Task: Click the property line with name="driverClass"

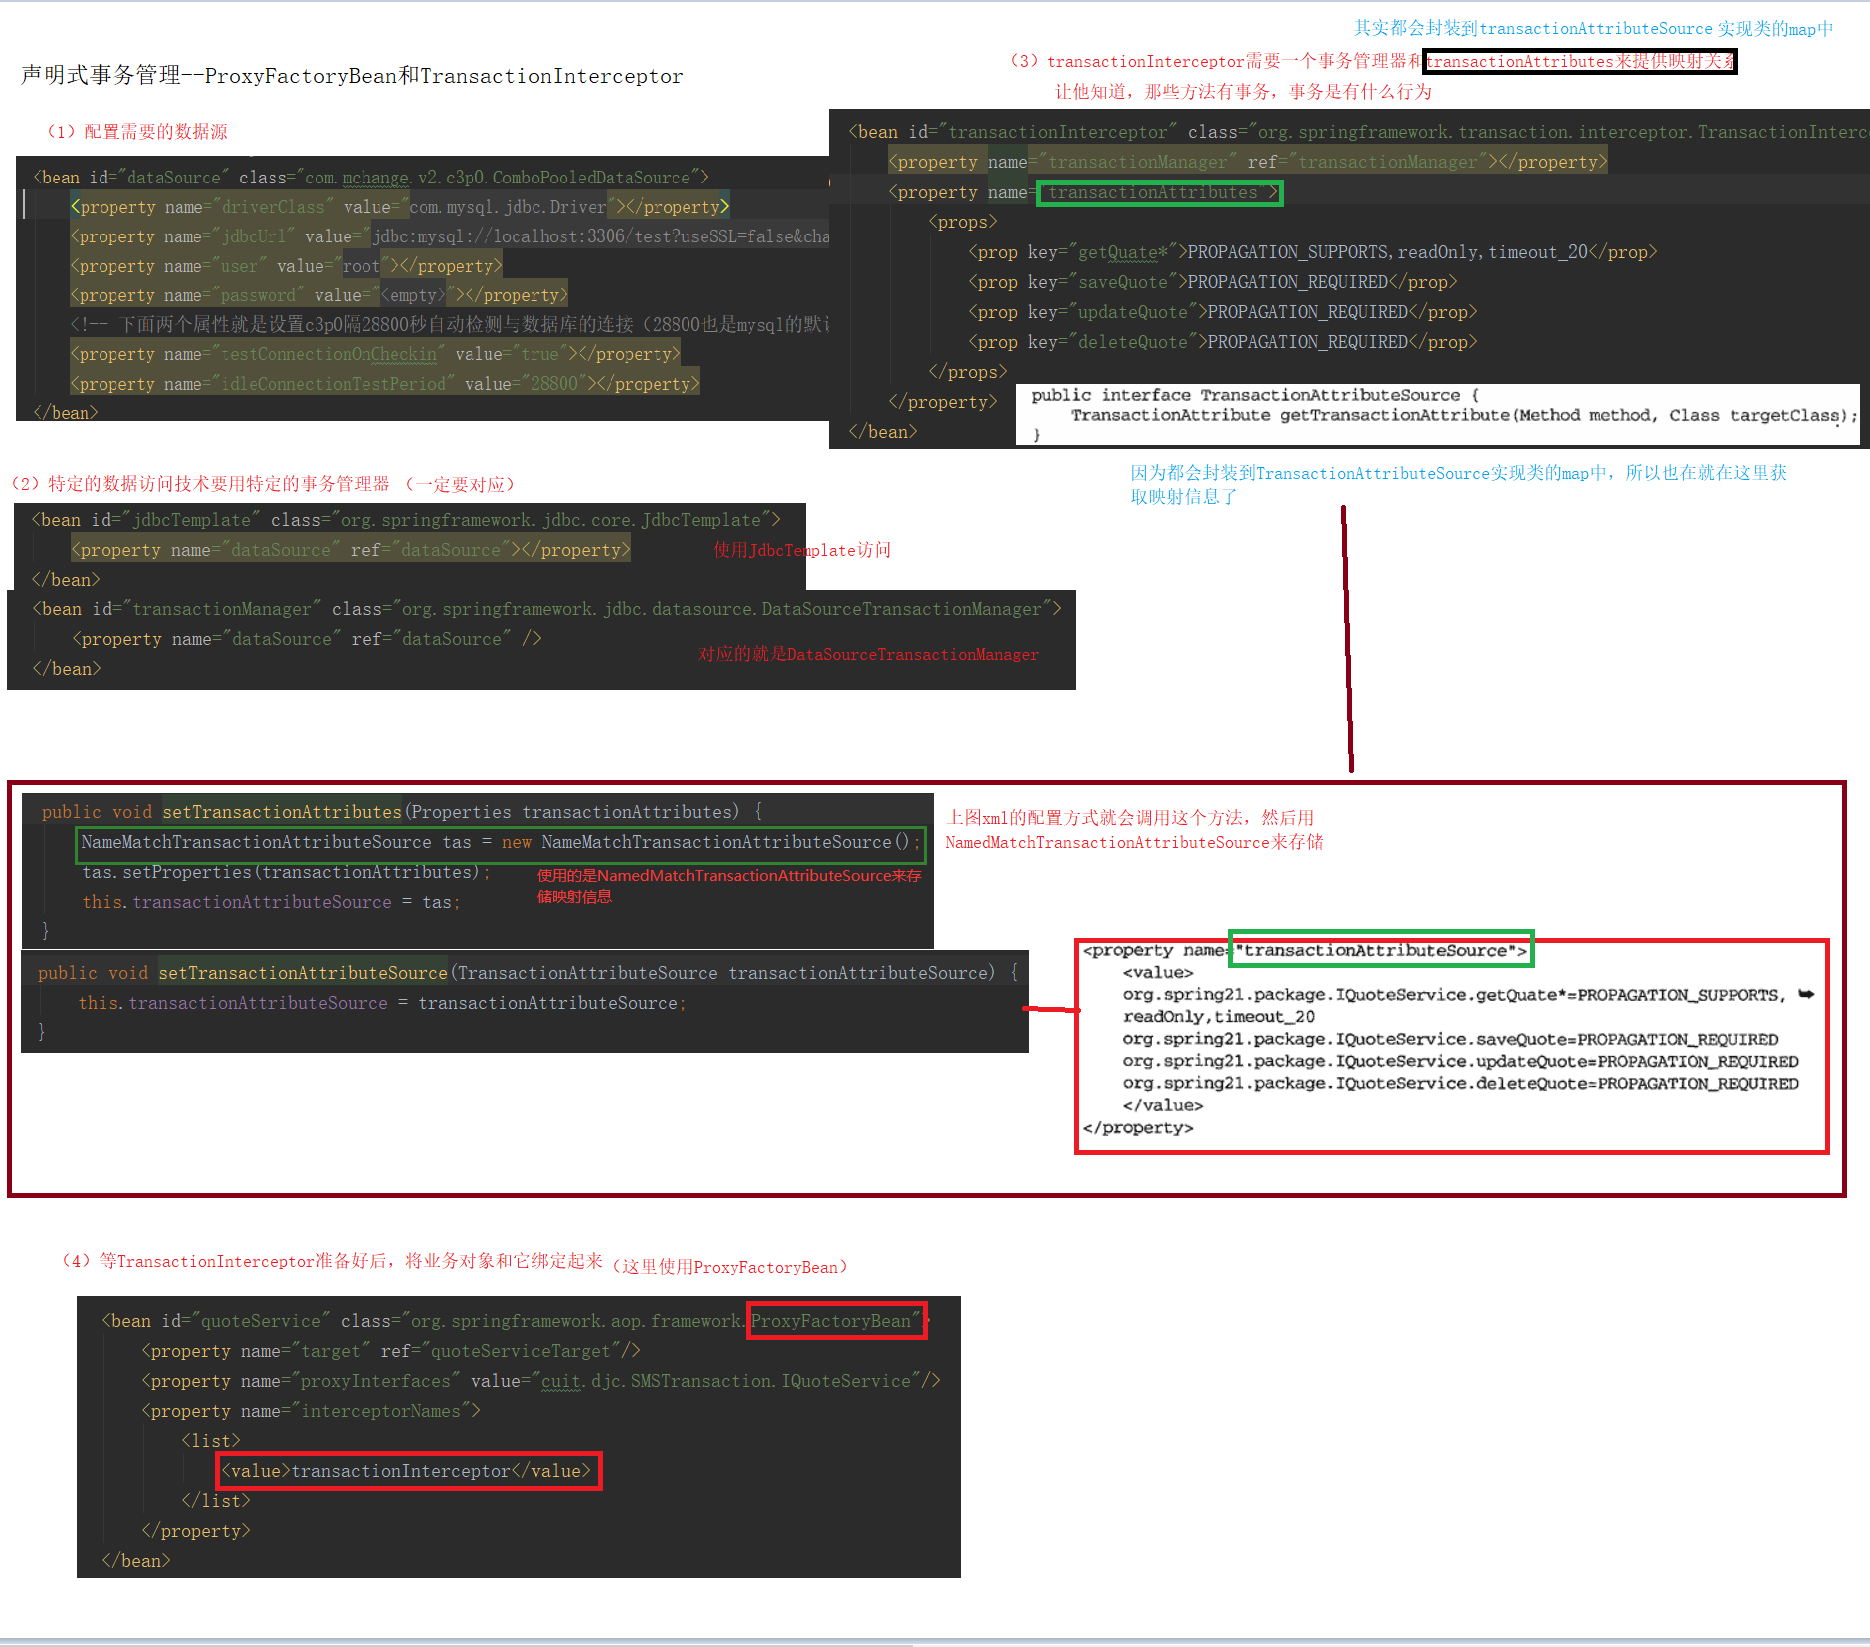Action: pyautogui.click(x=400, y=207)
